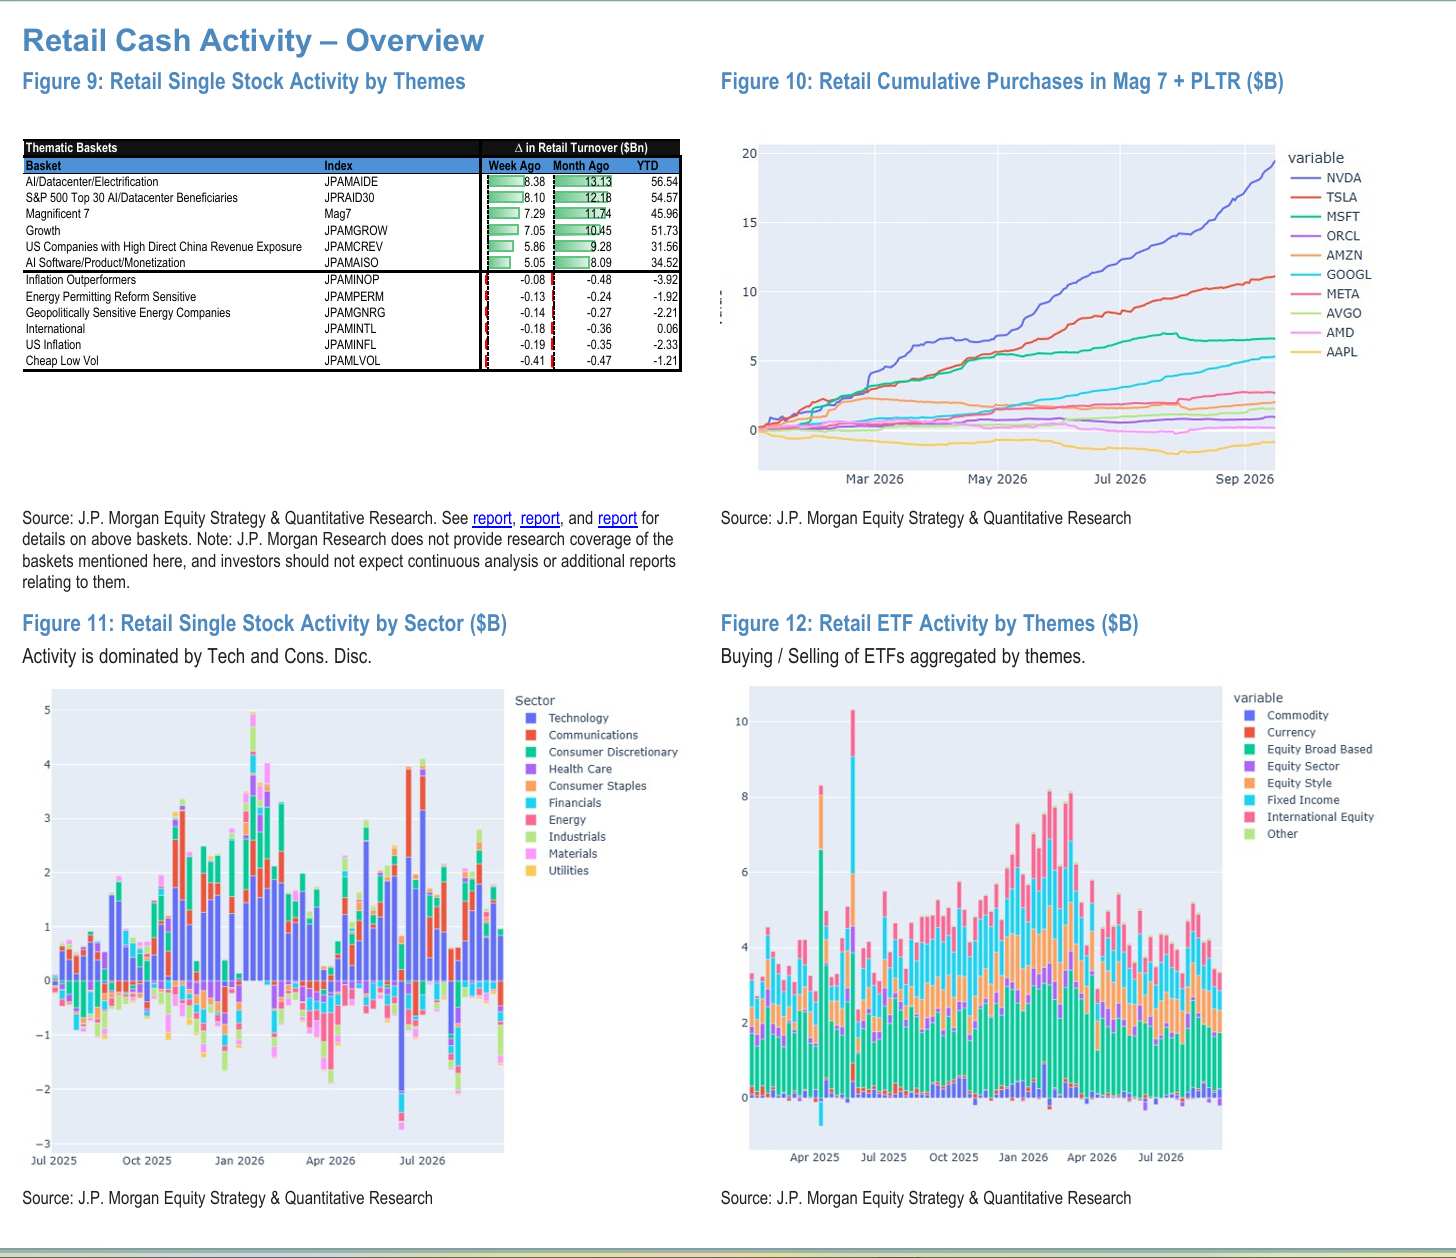The width and height of the screenshot is (1456, 1258).
Task: Click the NVDA line color swatch in the legend
Action: (1305, 178)
